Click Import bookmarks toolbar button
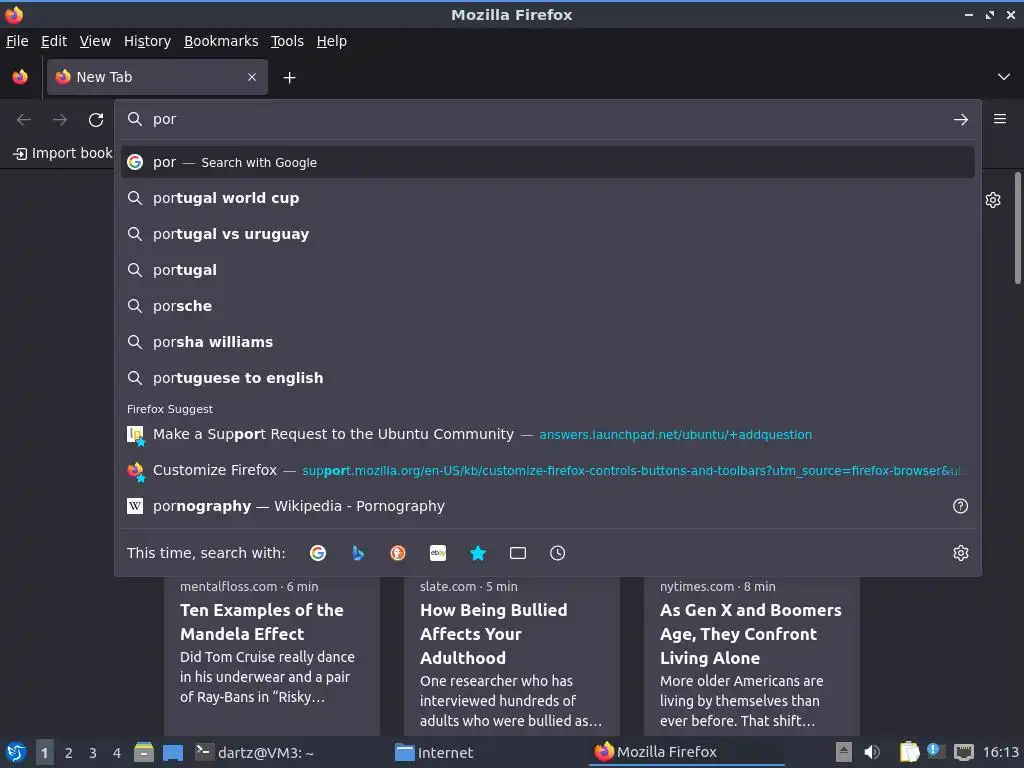Screen dimensions: 1024x768 click(x=63, y=153)
